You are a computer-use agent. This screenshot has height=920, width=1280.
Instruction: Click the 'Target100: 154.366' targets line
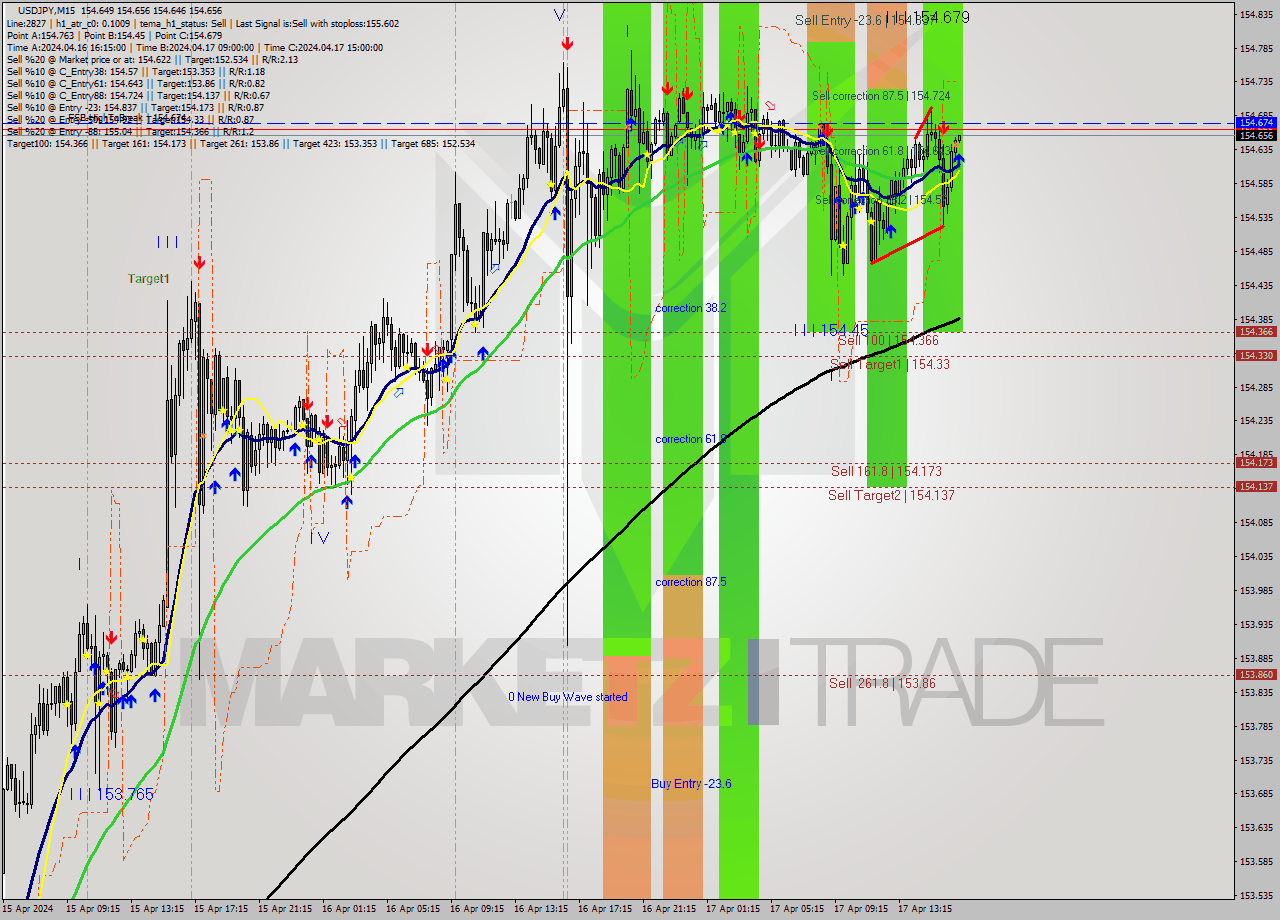coord(240,144)
